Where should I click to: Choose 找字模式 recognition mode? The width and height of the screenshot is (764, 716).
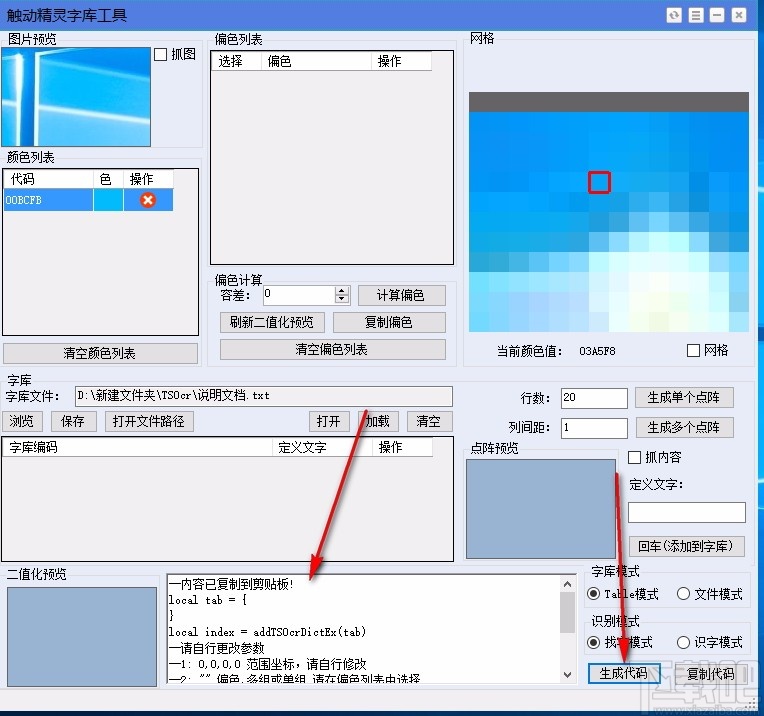point(593,642)
